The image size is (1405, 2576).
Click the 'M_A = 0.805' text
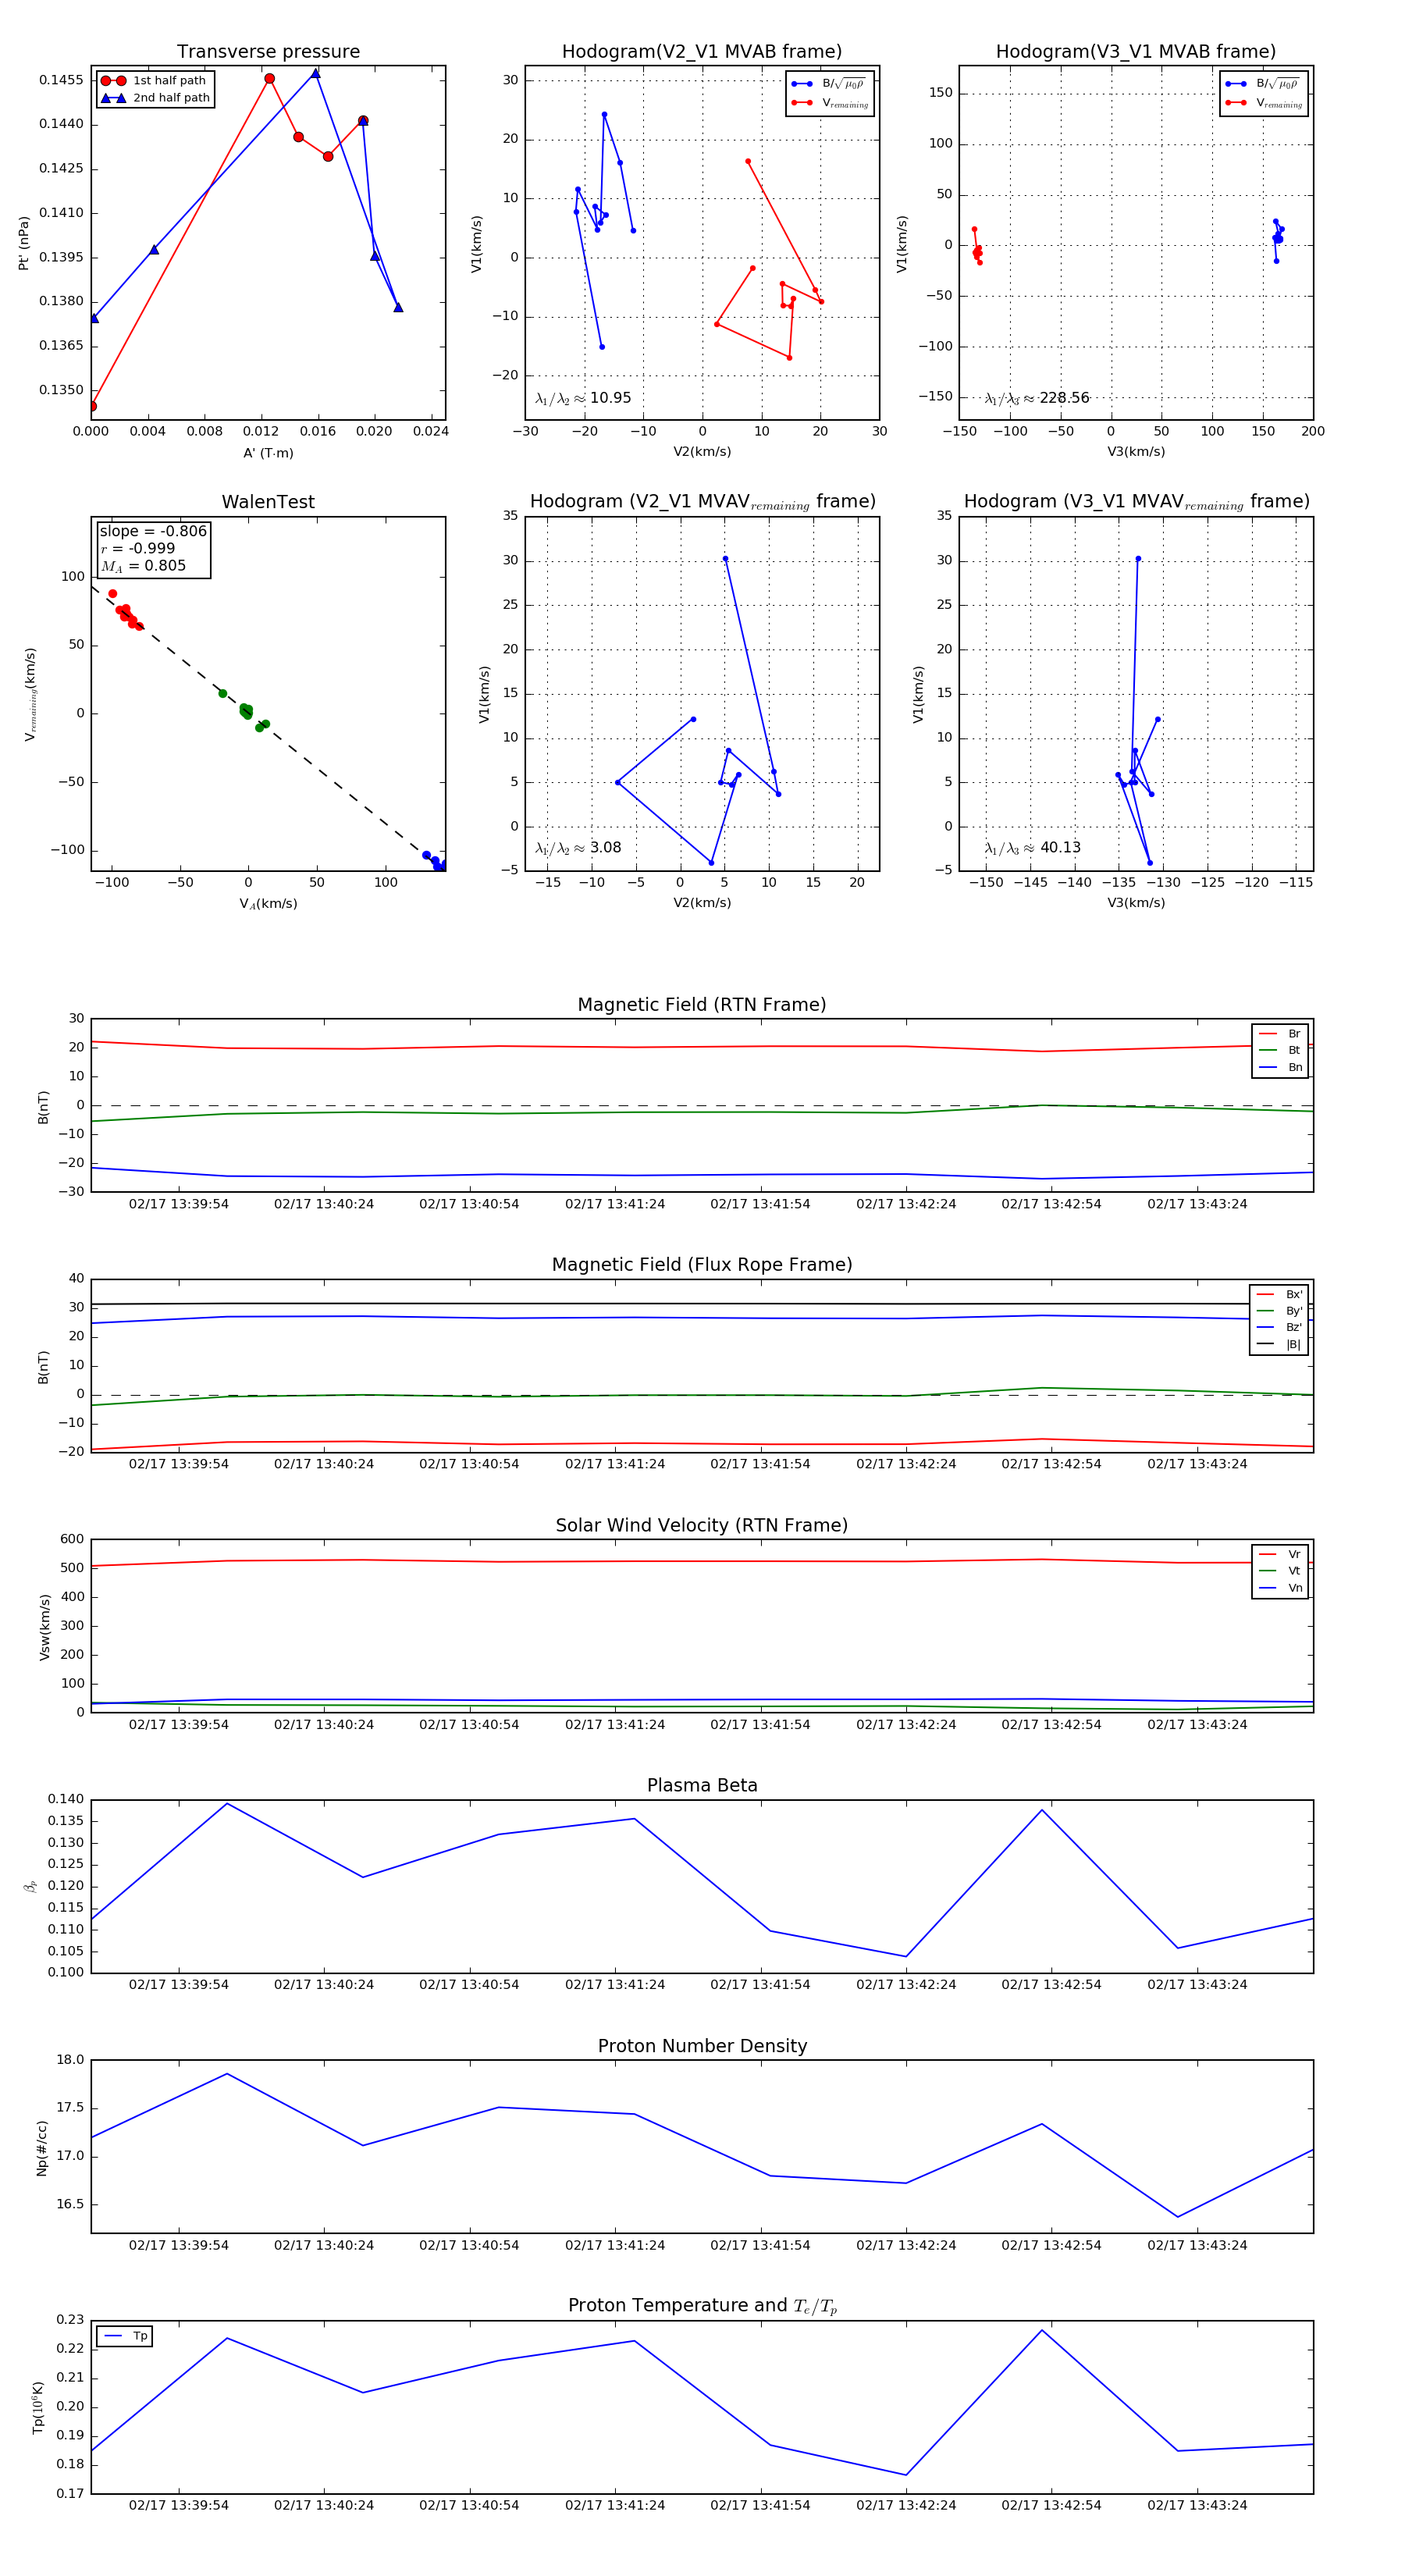143,566
